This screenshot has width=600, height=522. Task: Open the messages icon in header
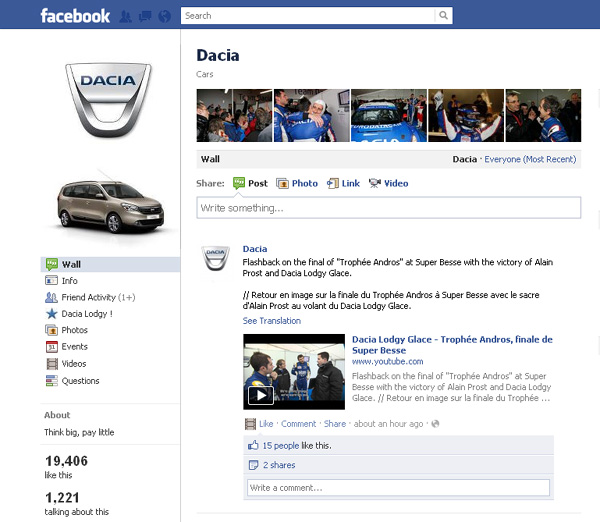(x=145, y=16)
